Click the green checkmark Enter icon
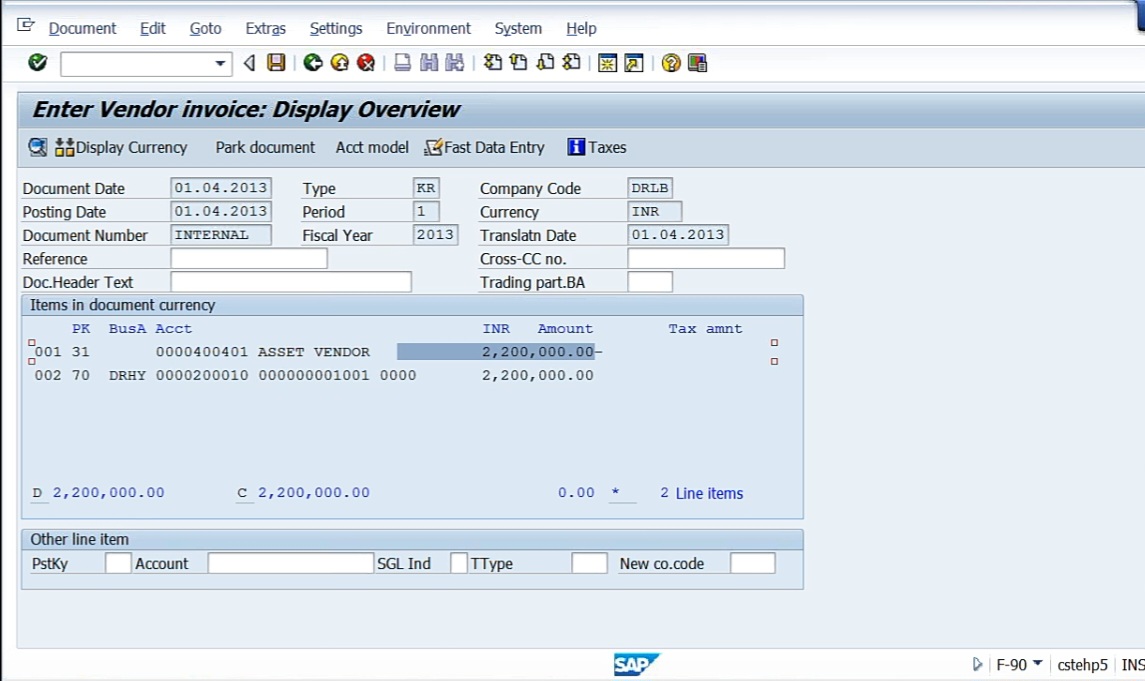The image size is (1145, 681). point(37,63)
